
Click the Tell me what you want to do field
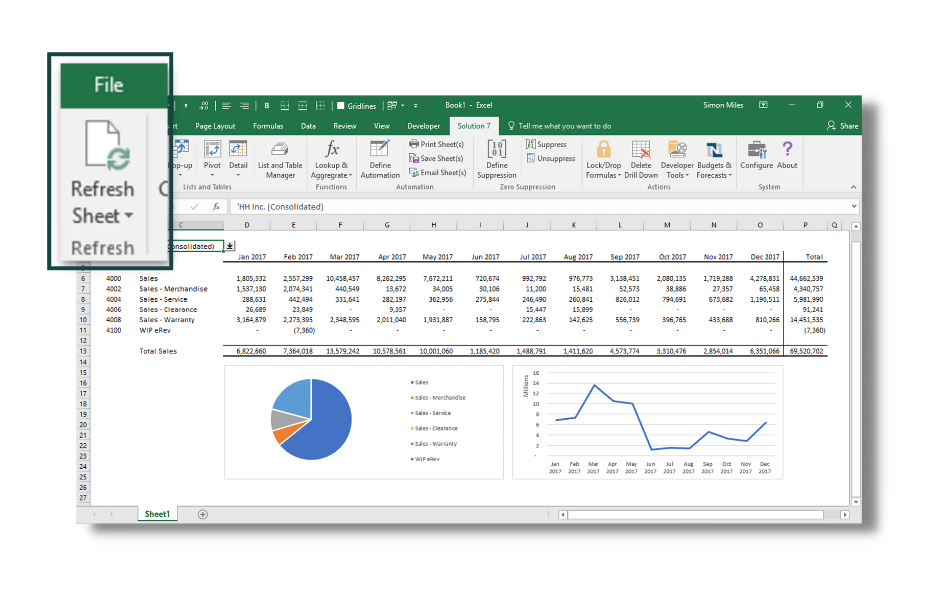click(x=562, y=126)
